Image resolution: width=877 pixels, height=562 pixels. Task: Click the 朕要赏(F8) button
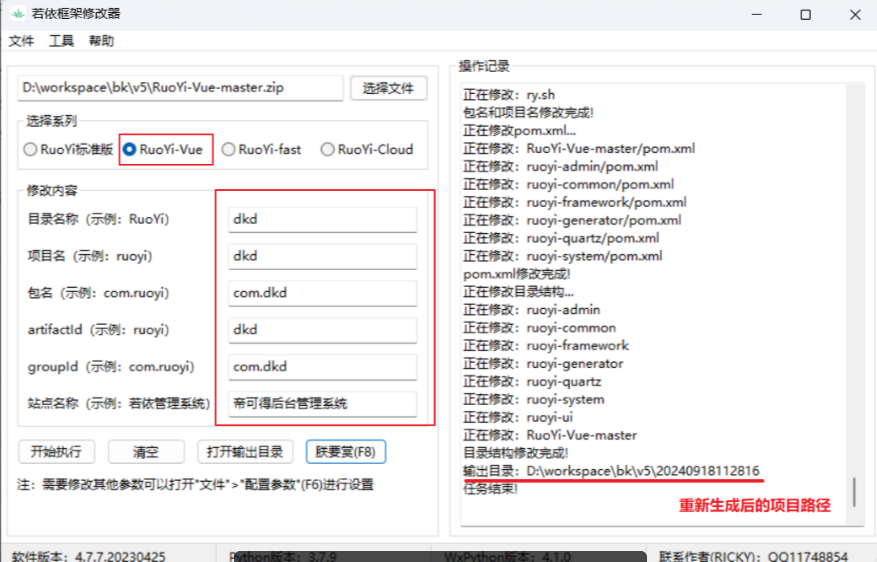pos(345,452)
